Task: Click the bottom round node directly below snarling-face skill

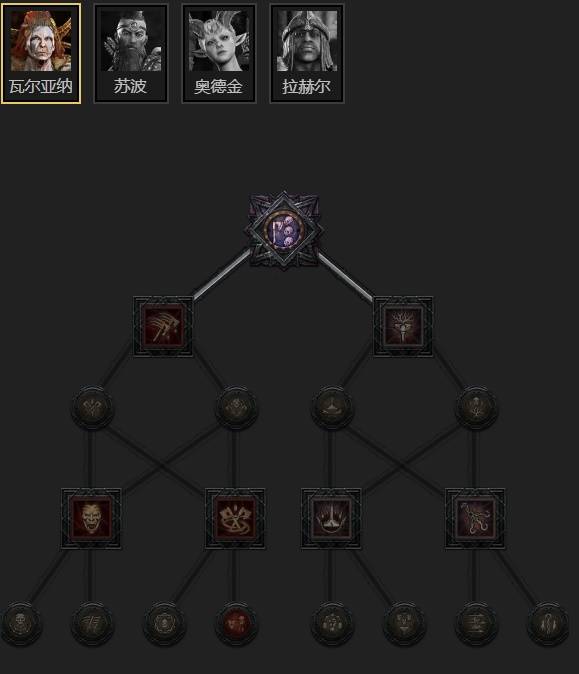Action: click(92, 623)
